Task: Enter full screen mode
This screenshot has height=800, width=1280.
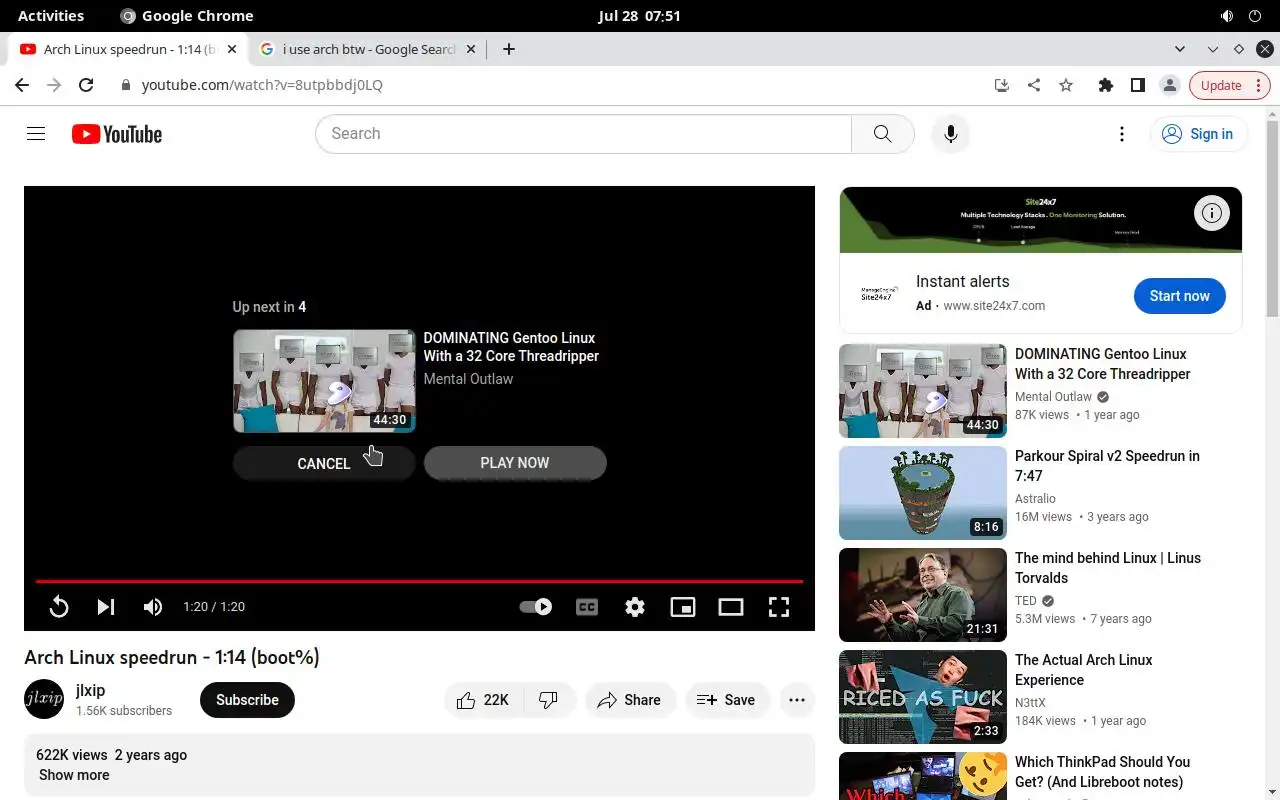Action: point(779,606)
